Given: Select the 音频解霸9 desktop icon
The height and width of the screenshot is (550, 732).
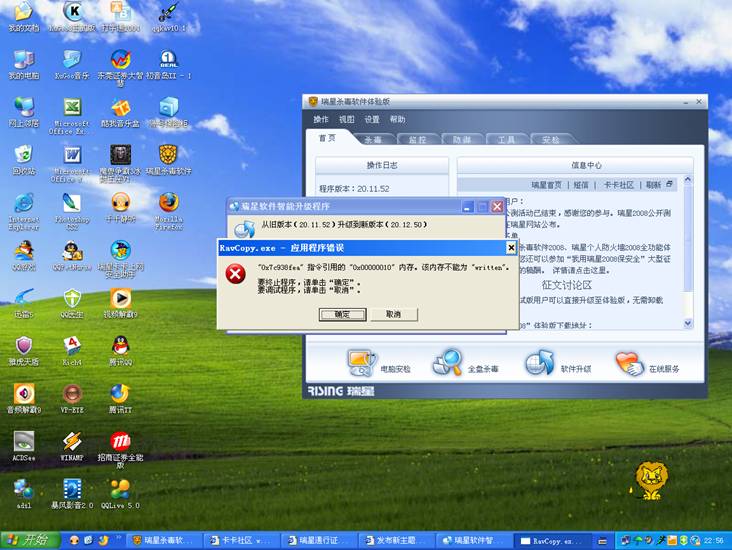Looking at the screenshot, I should tap(24, 398).
